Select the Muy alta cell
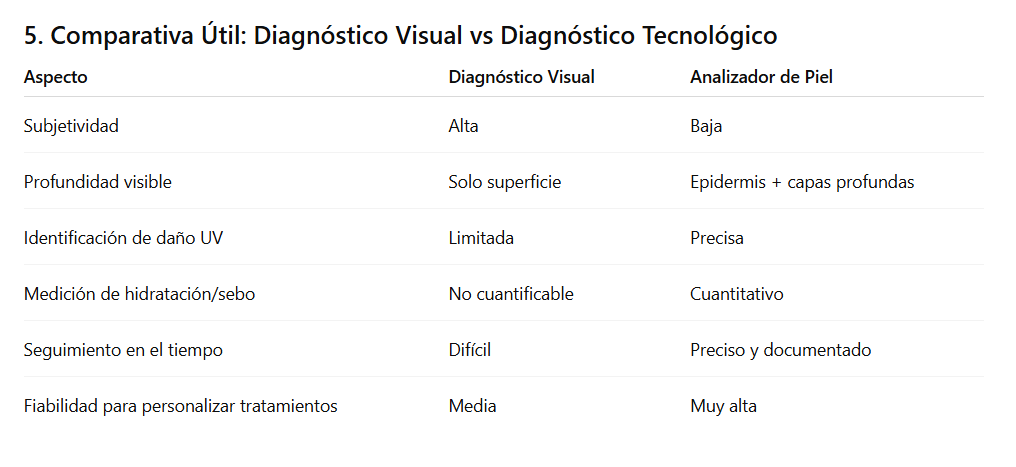1016x467 pixels. point(723,406)
